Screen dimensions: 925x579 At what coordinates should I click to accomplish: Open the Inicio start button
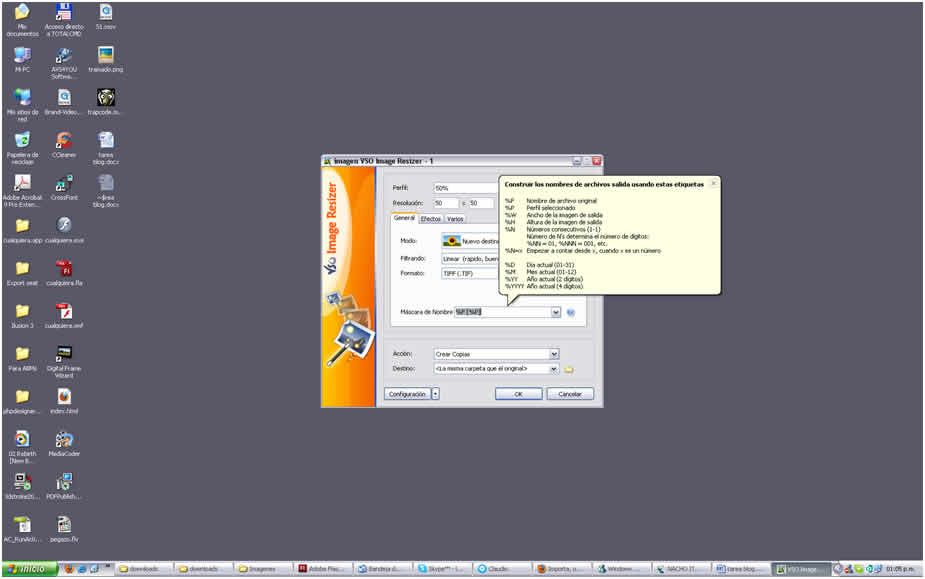pyautogui.click(x=29, y=569)
